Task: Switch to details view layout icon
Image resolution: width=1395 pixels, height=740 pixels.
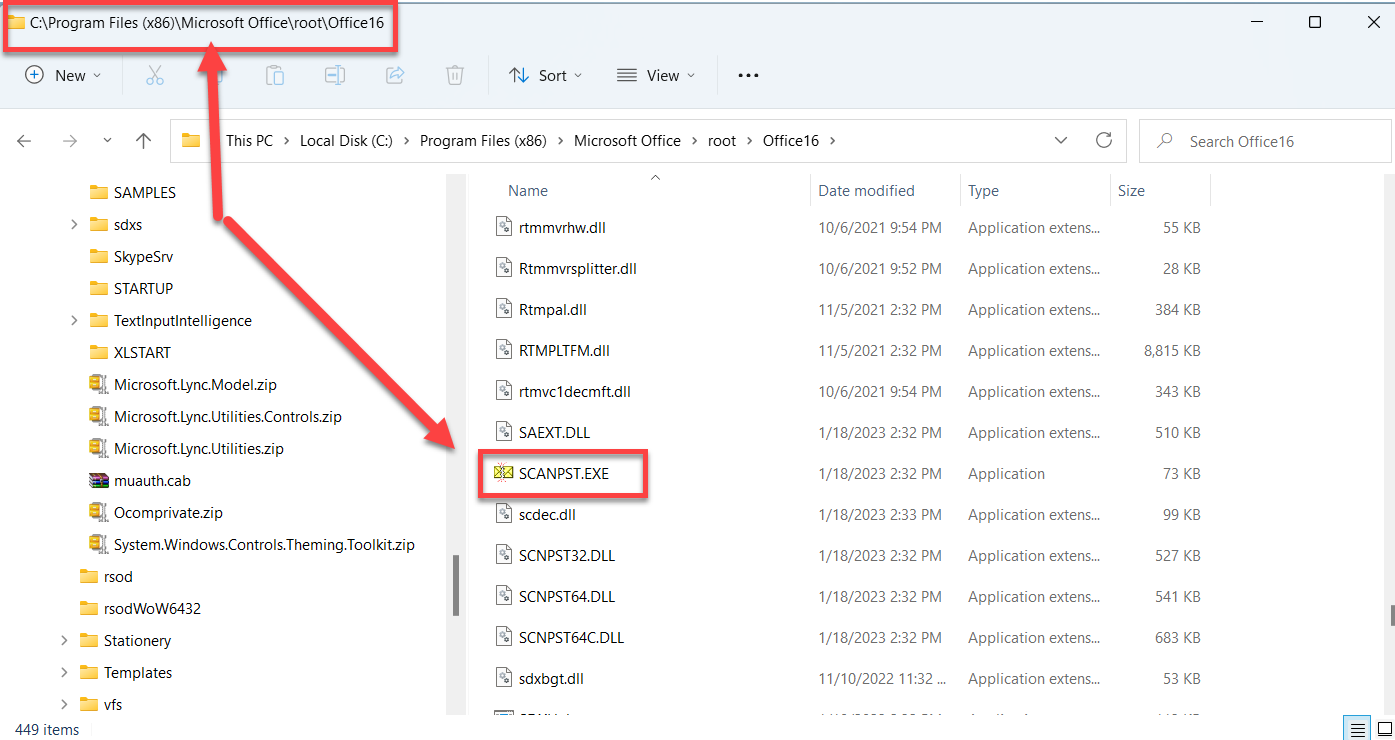Action: click(x=1358, y=728)
